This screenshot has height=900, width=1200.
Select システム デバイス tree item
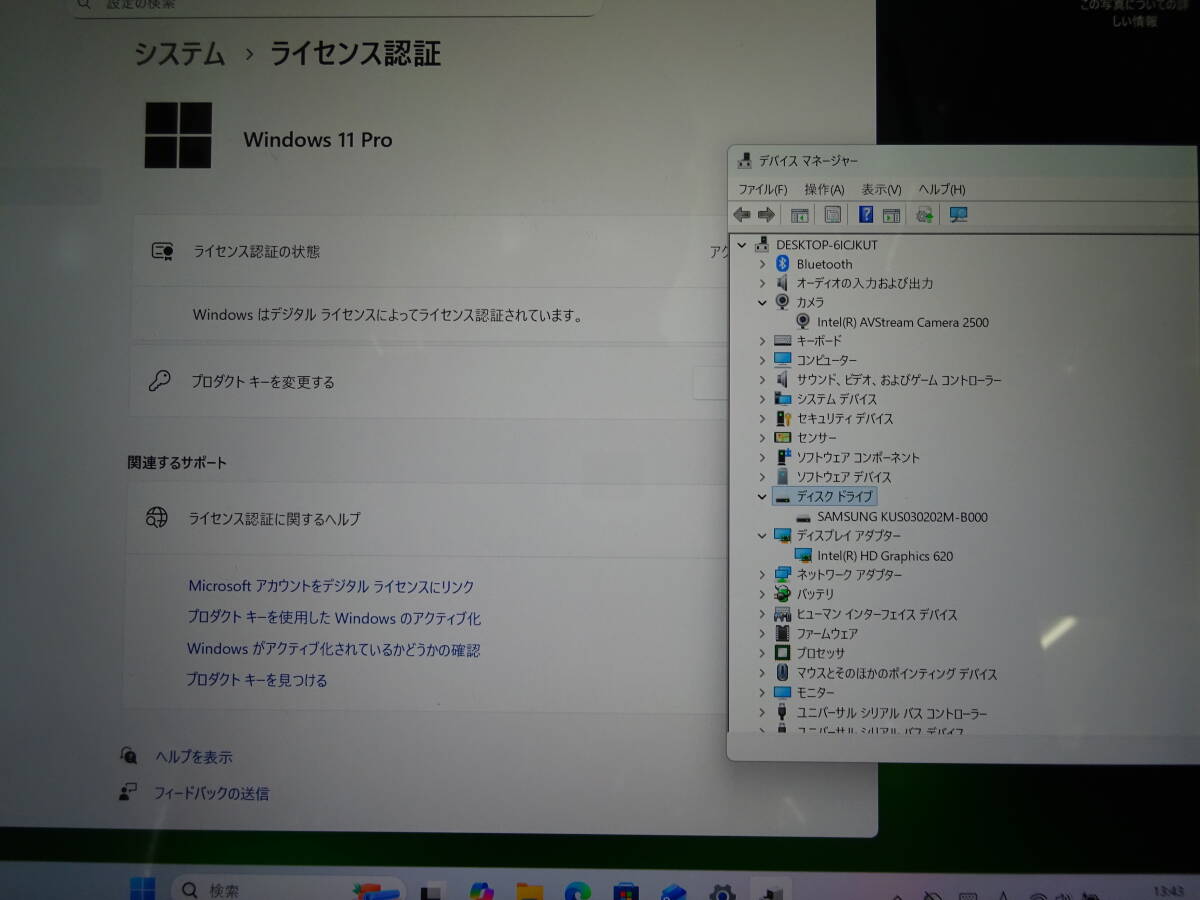[836, 399]
